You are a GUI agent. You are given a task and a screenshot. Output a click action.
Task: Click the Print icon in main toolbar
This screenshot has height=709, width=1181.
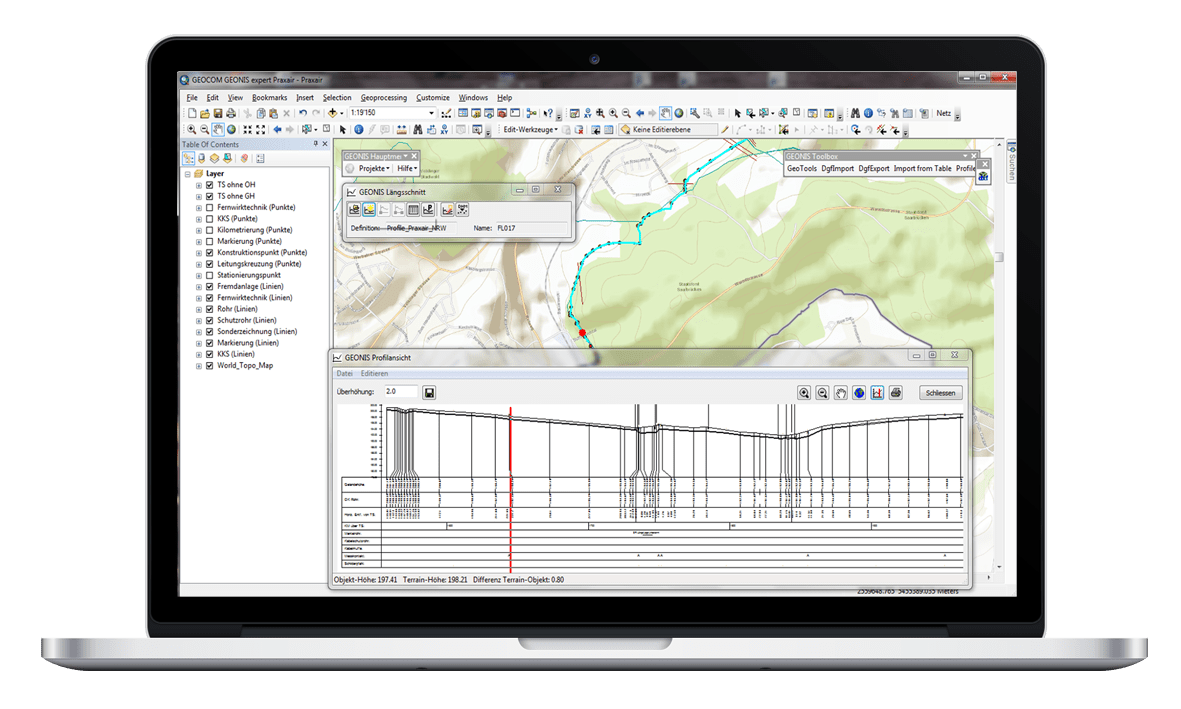coord(230,113)
